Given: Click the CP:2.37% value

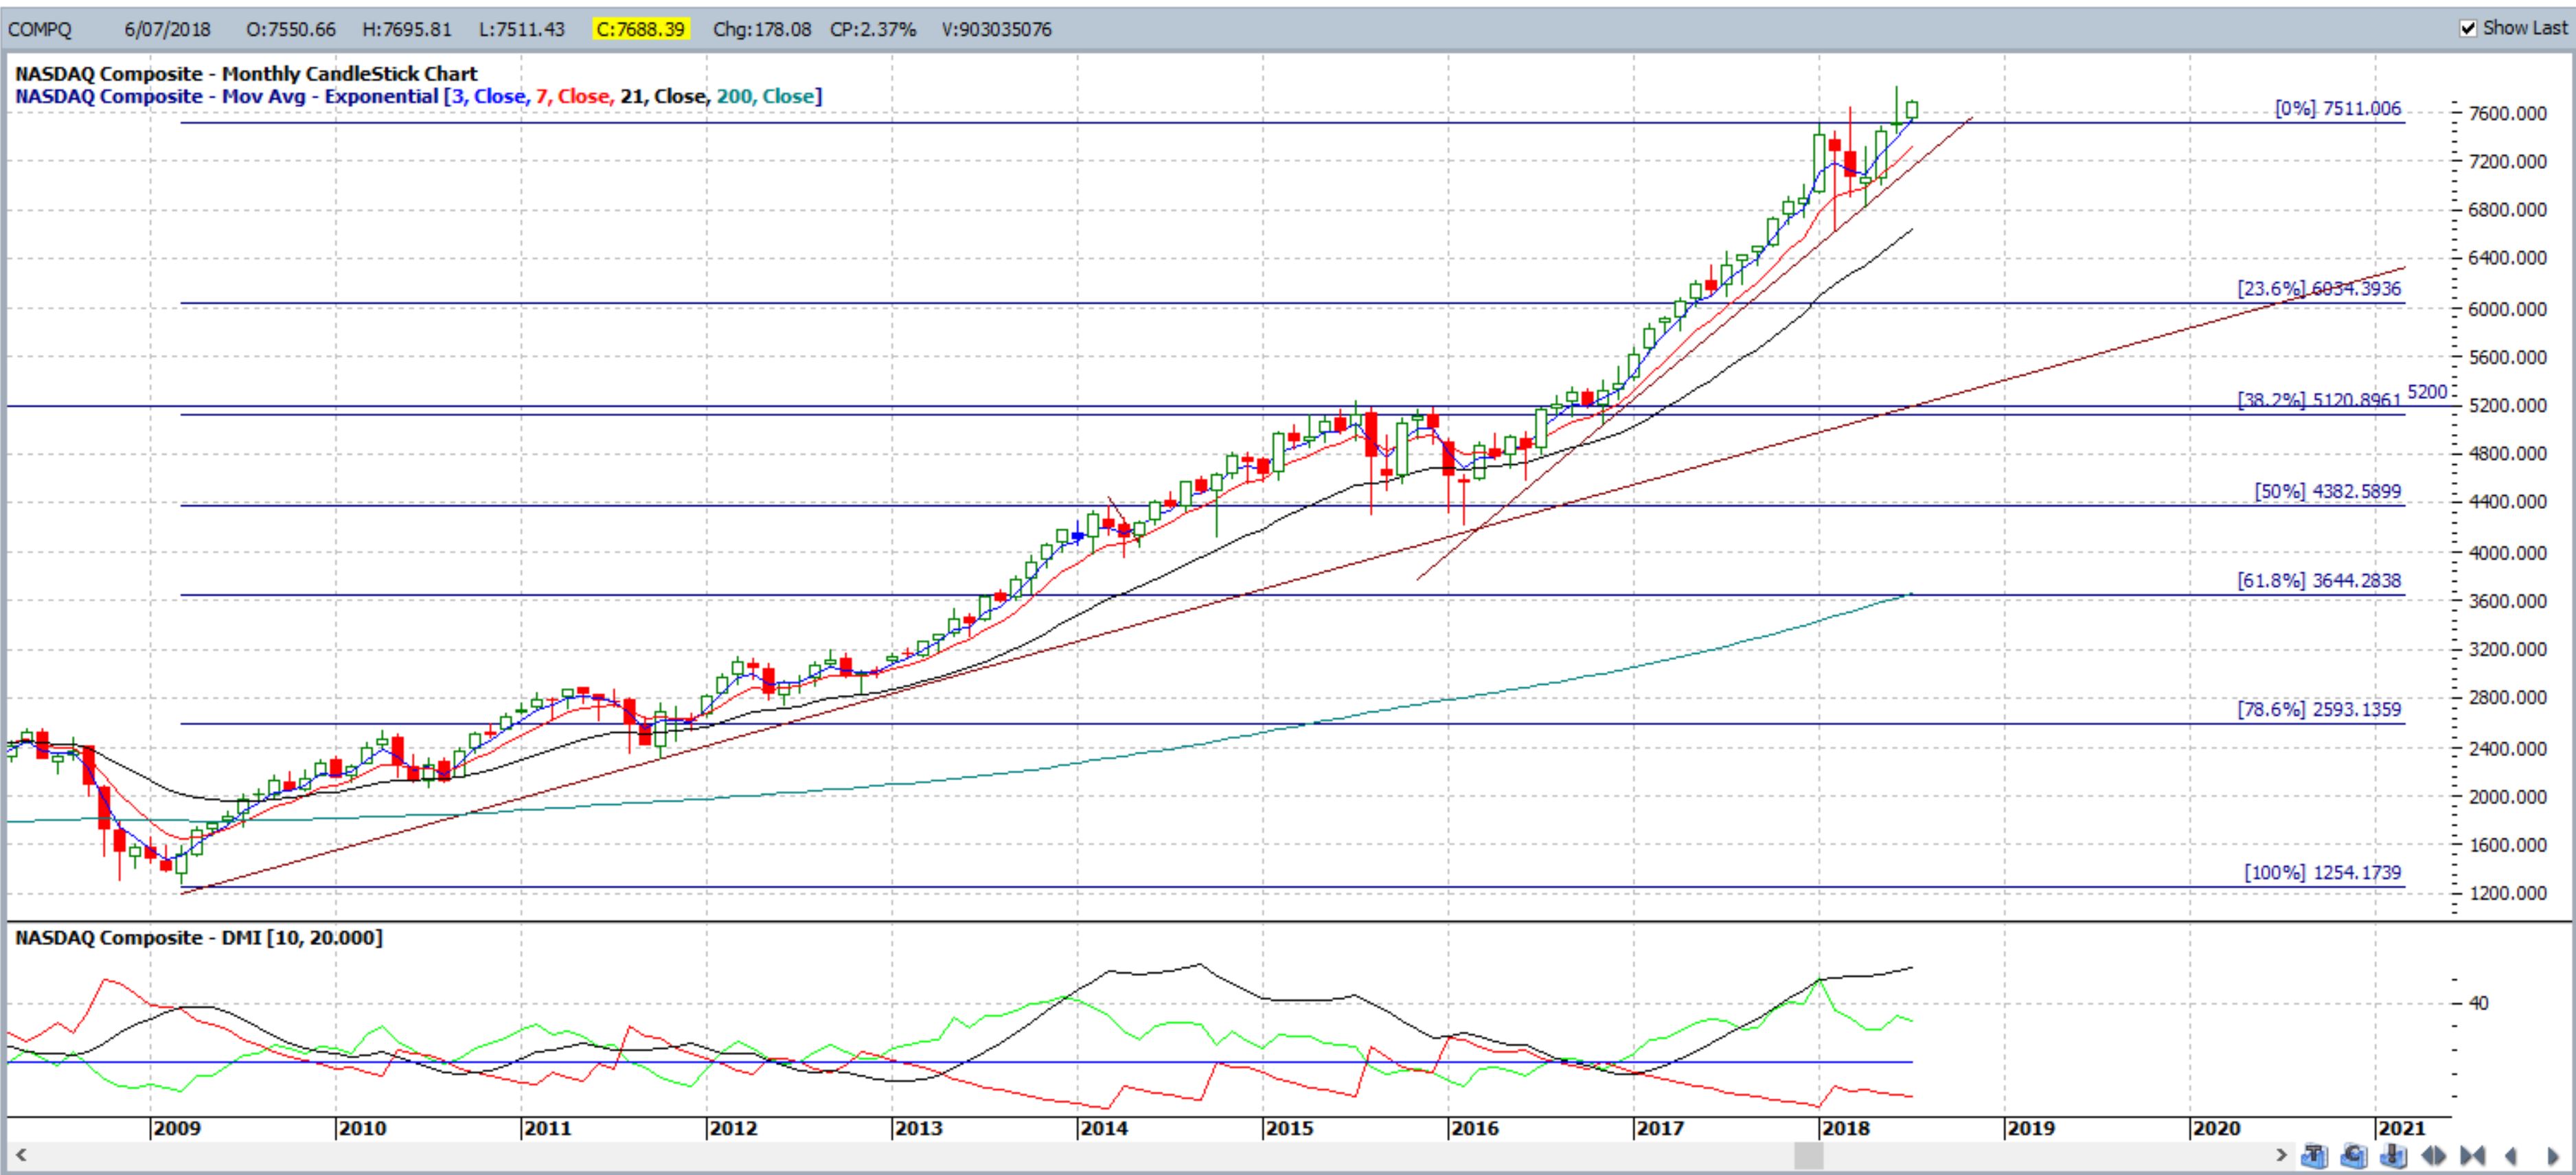Looking at the screenshot, I should (873, 29).
